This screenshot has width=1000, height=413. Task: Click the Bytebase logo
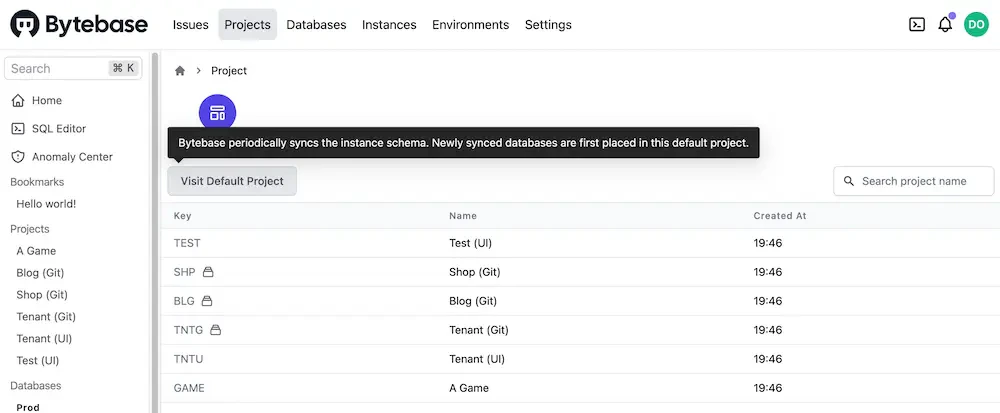pos(79,24)
